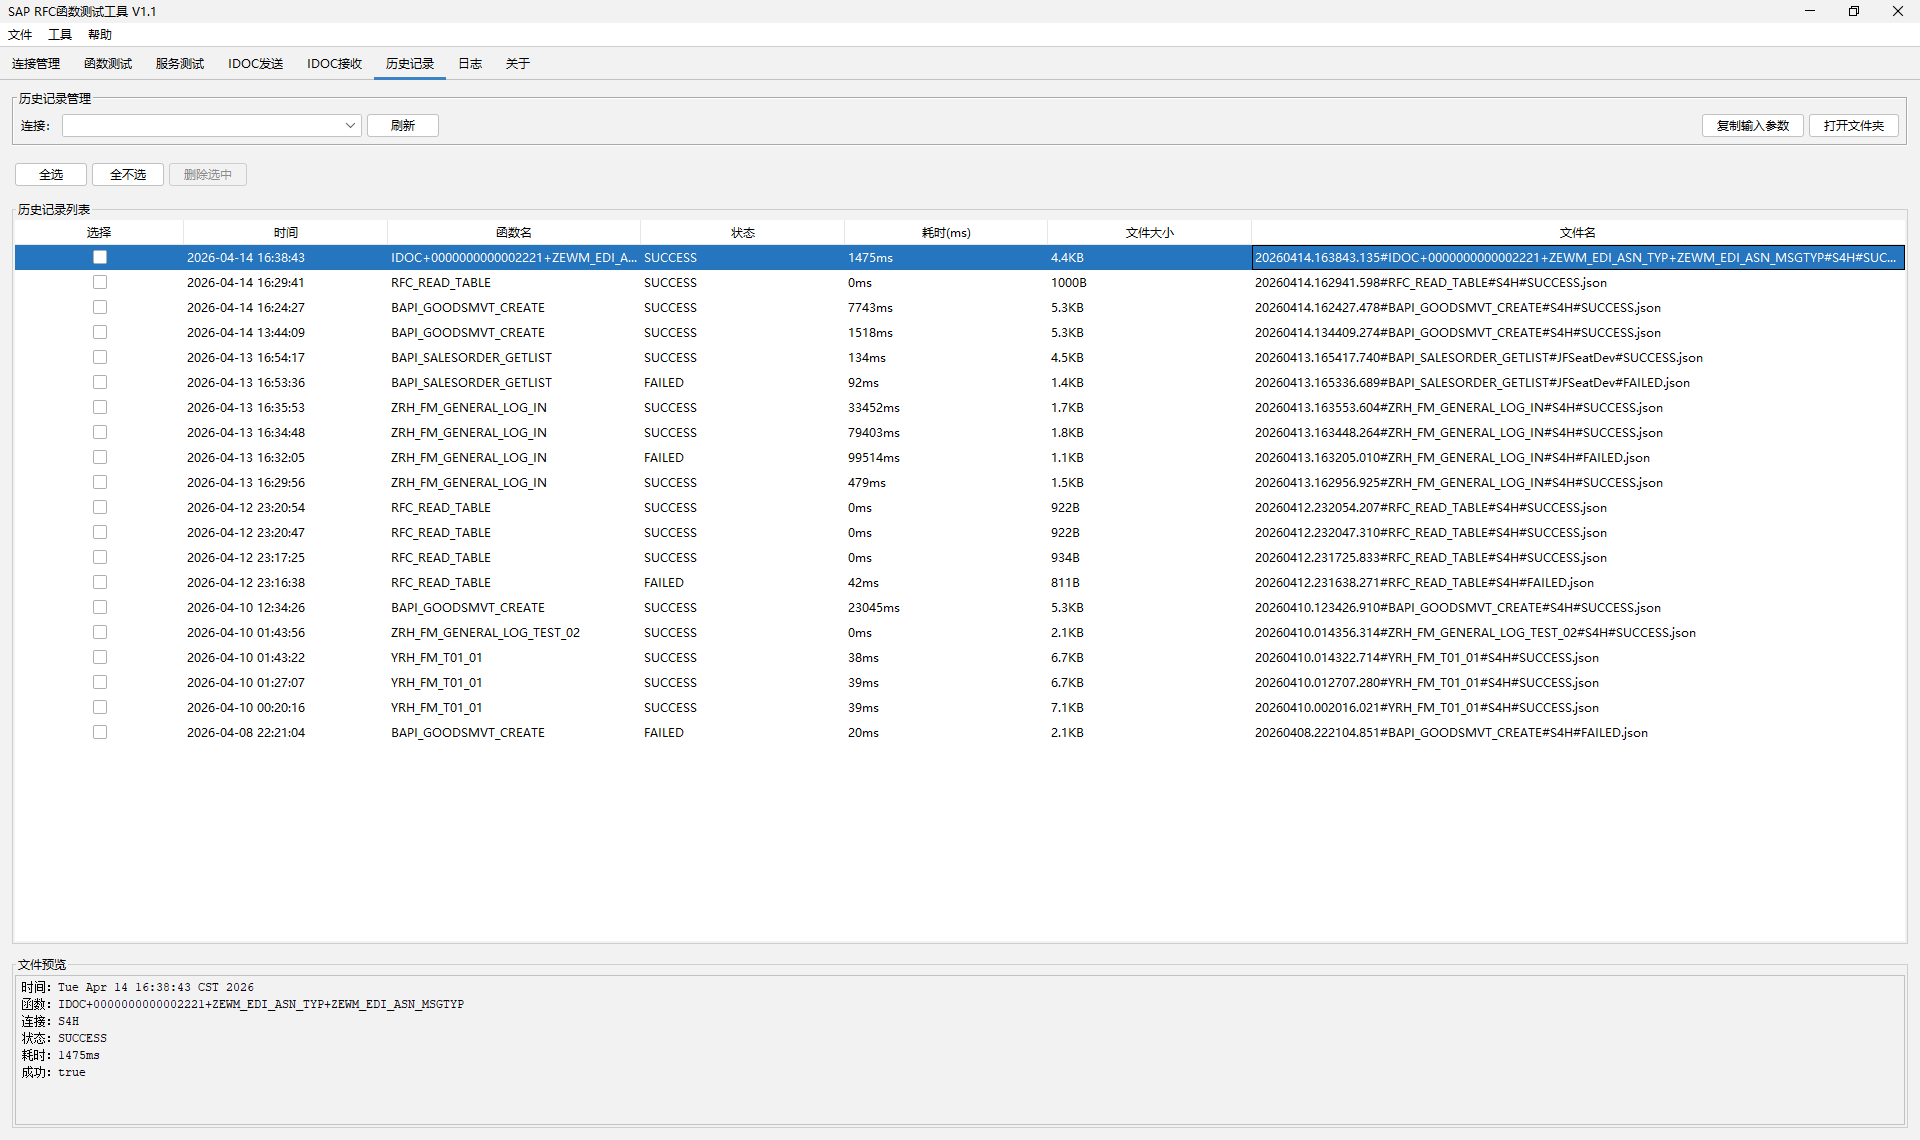This screenshot has width=1920, height=1140.
Task: Open the 帮助 menu
Action: (x=100, y=35)
